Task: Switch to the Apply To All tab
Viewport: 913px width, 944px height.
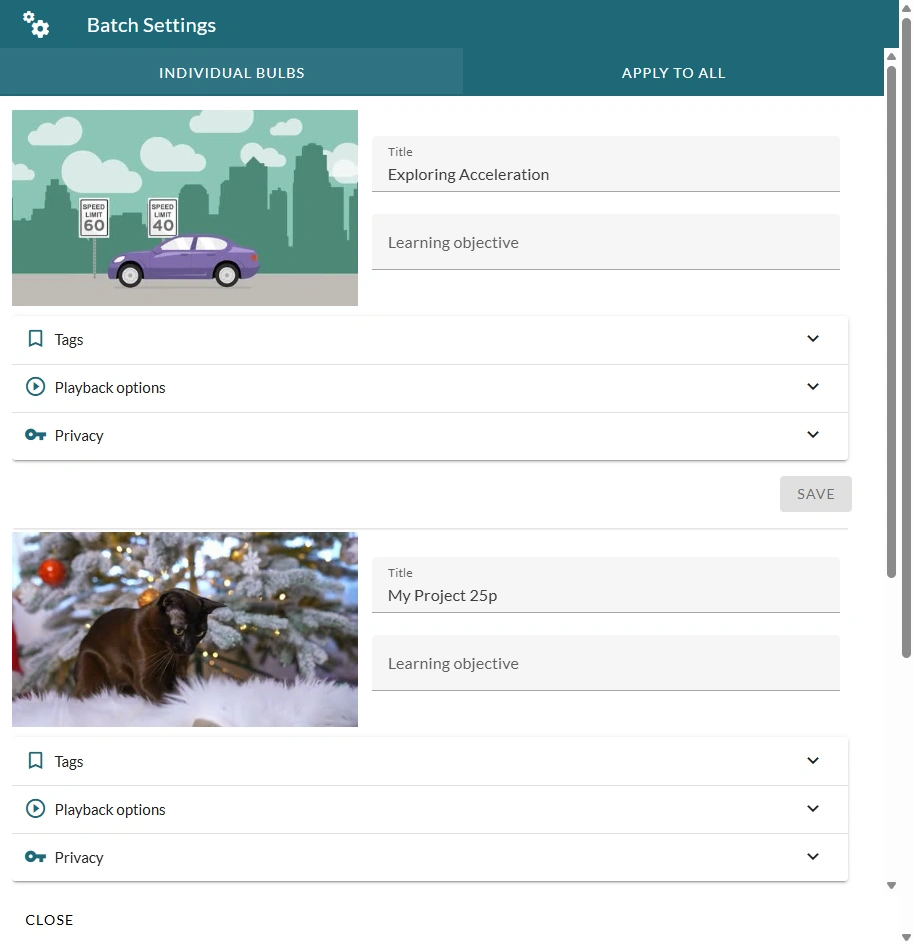Action: [673, 73]
